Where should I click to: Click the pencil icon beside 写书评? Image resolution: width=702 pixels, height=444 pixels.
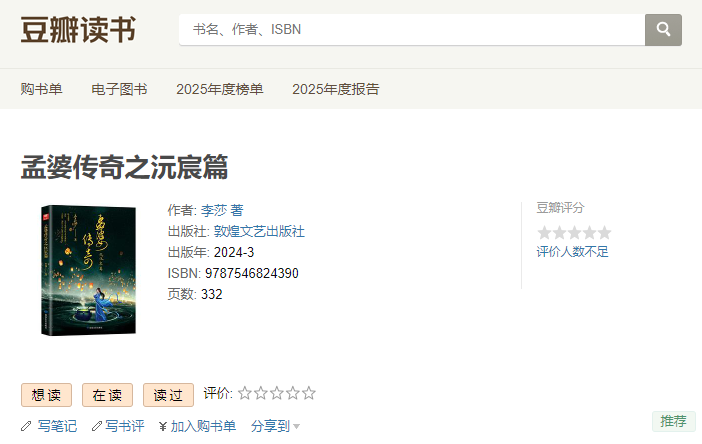click(x=97, y=426)
